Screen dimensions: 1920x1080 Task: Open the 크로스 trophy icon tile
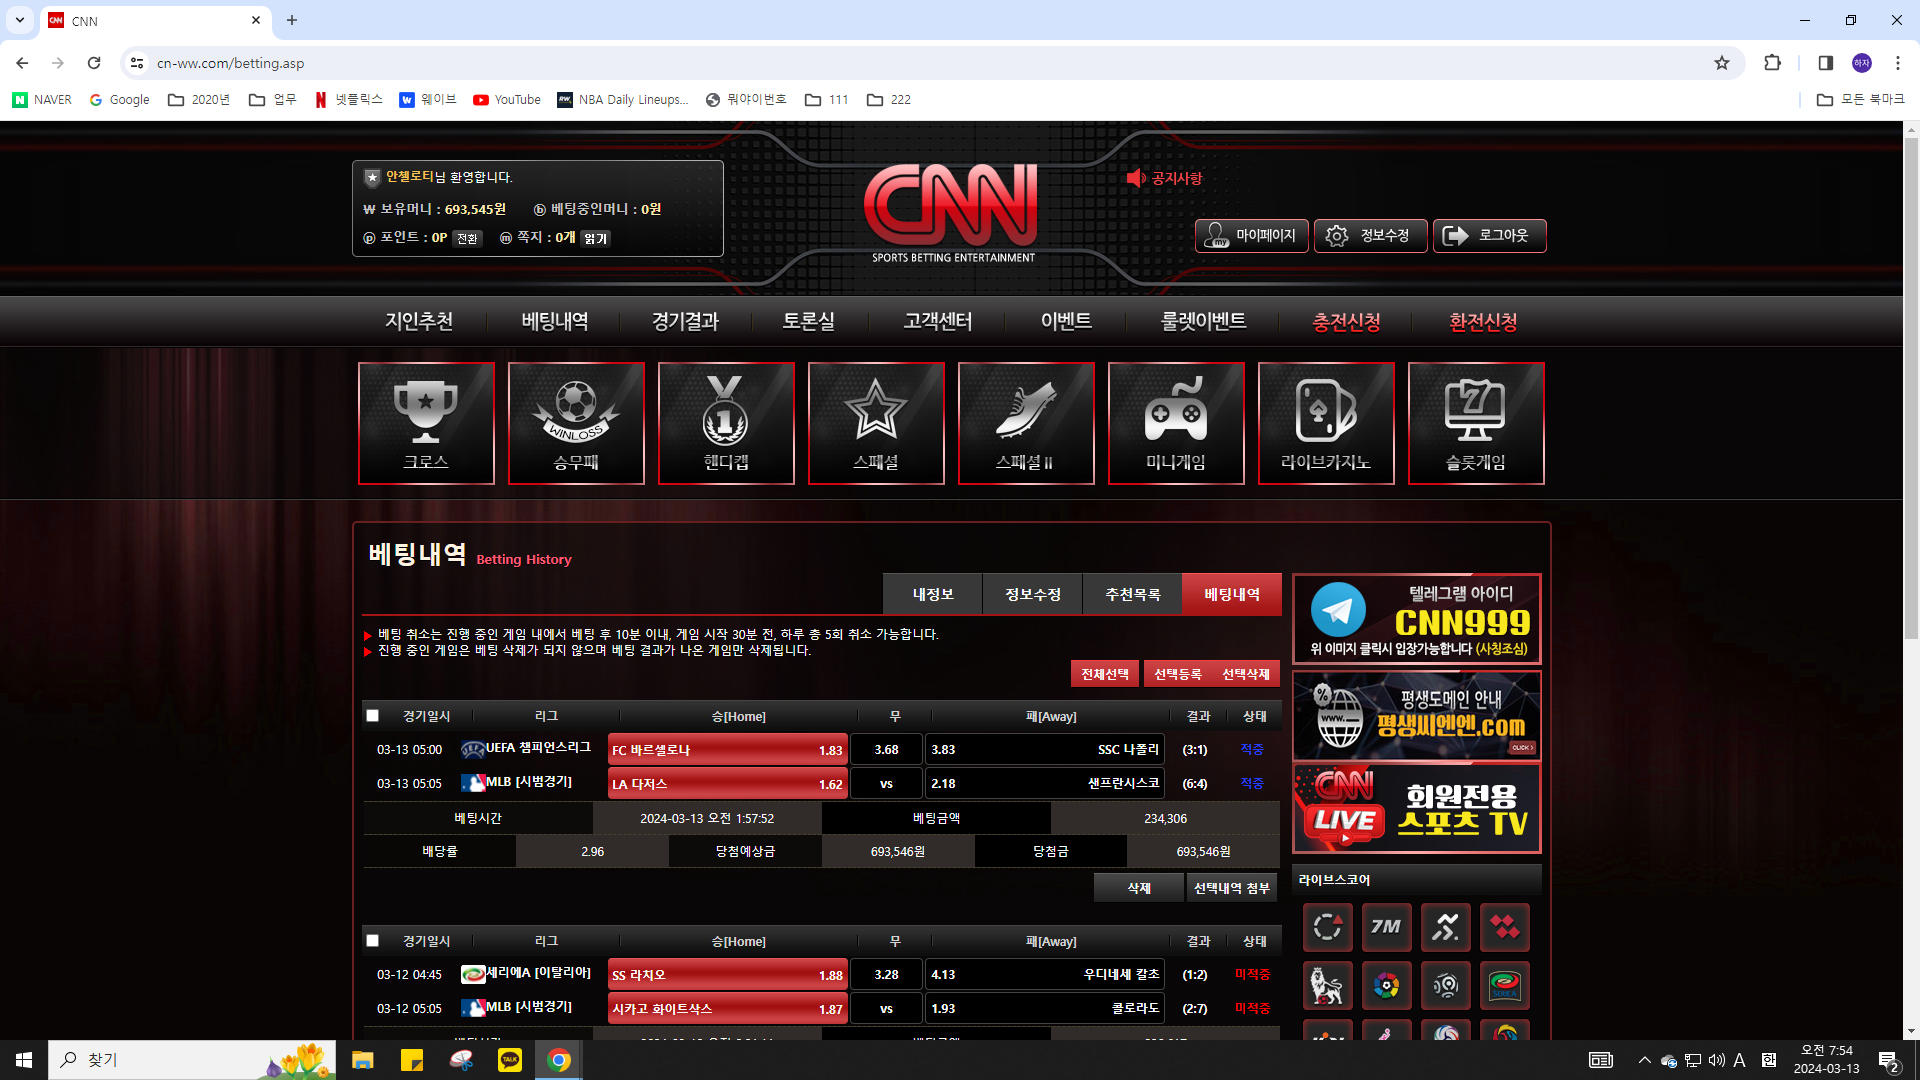click(426, 423)
